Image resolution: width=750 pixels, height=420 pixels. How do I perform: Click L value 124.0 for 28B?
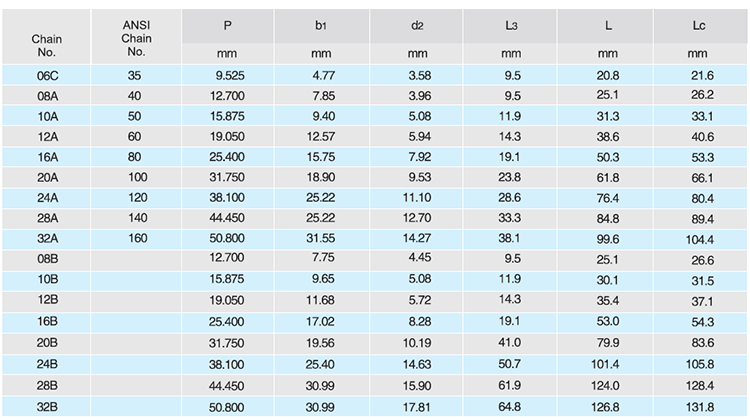pos(605,386)
